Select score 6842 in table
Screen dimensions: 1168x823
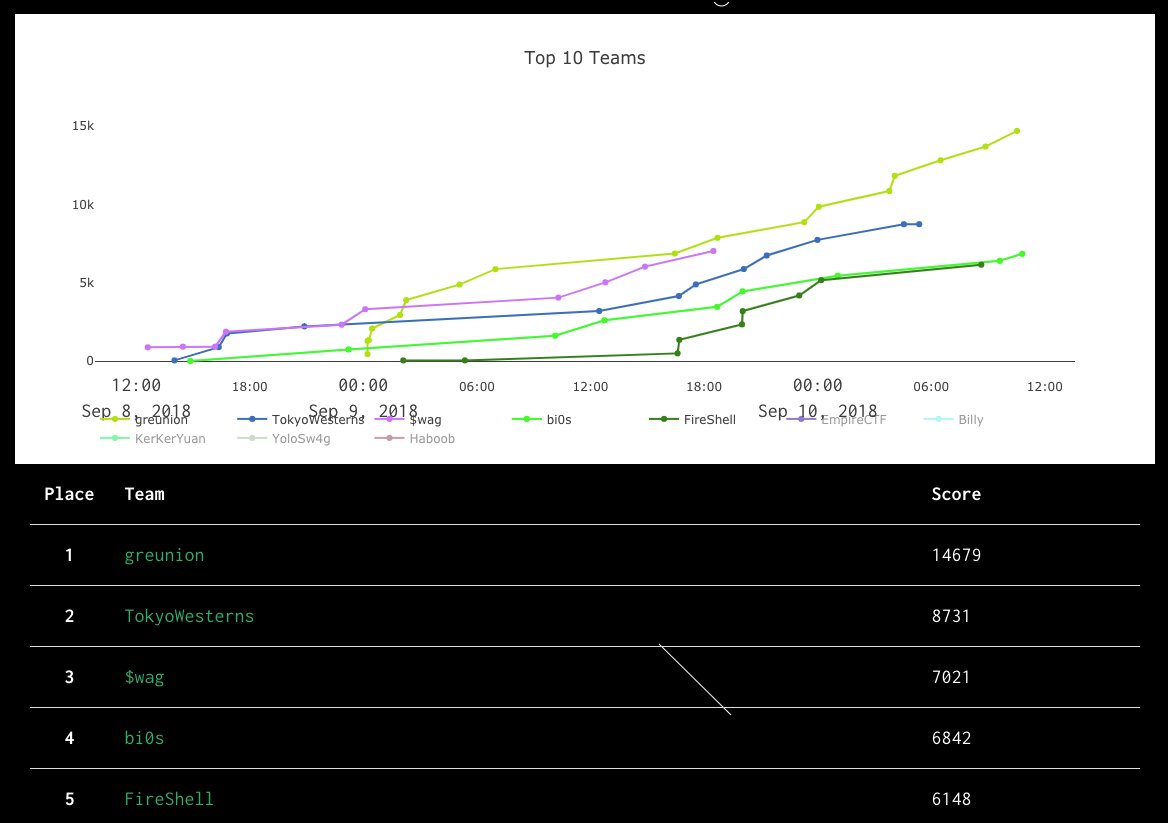coord(951,738)
